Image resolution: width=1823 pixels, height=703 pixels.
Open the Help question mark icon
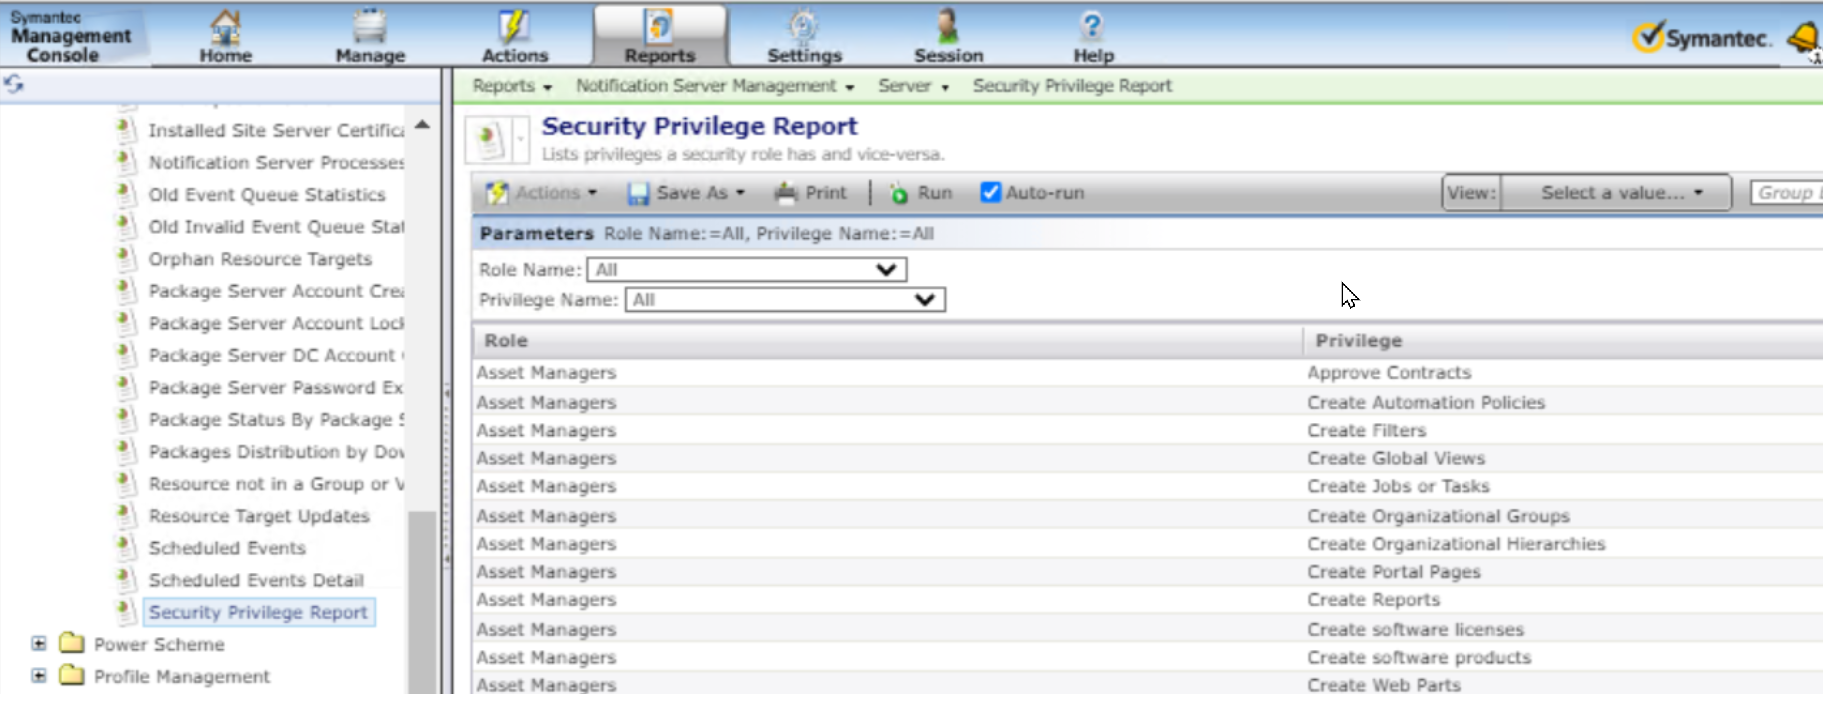tap(1092, 26)
